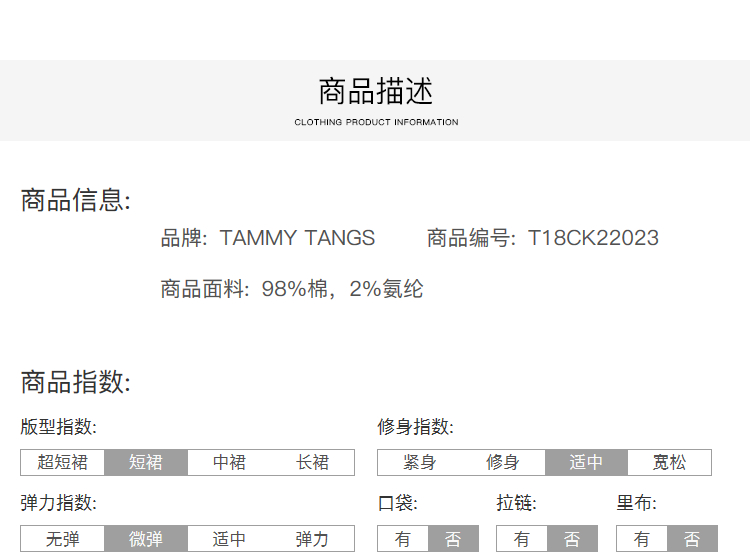Choose 长裙 skirt length option
Image resolution: width=750 pixels, height=552 pixels.
tap(312, 462)
